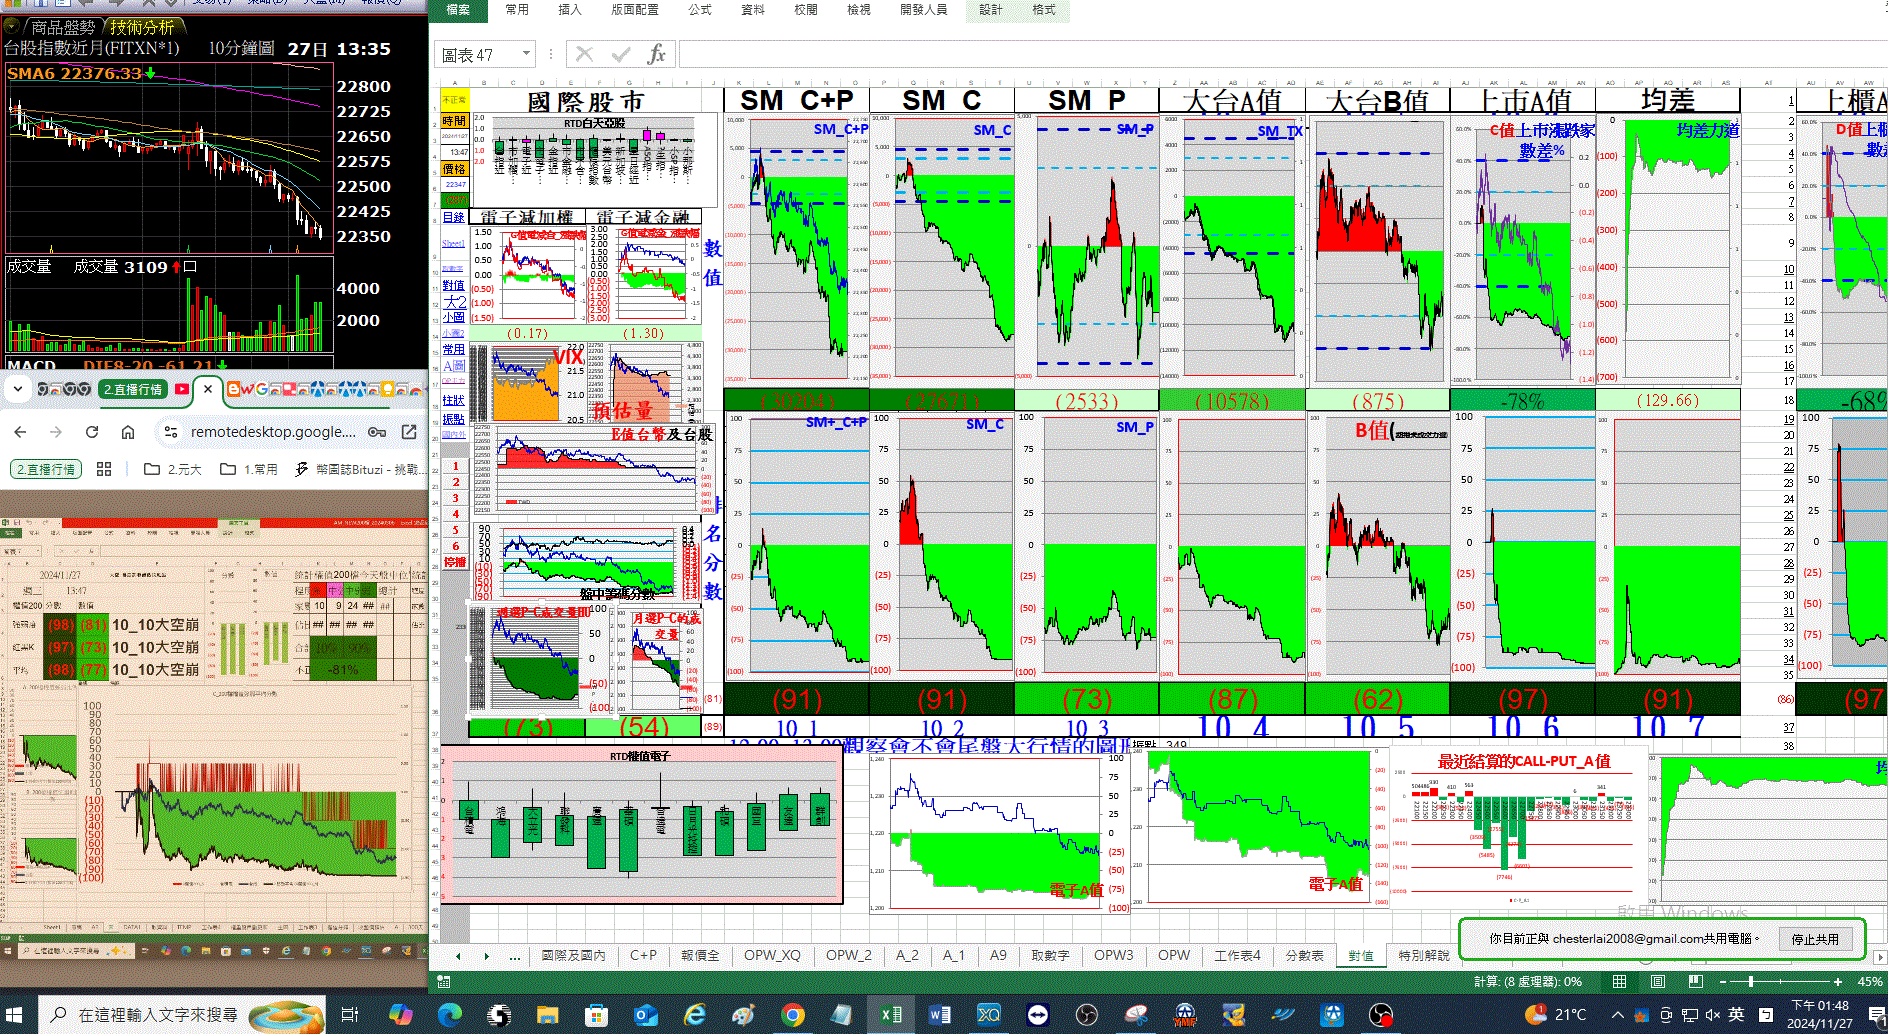Image resolution: width=1888 pixels, height=1034 pixels.
Task: Switch to the 校閱 Review ribbon tab
Action: click(x=806, y=10)
